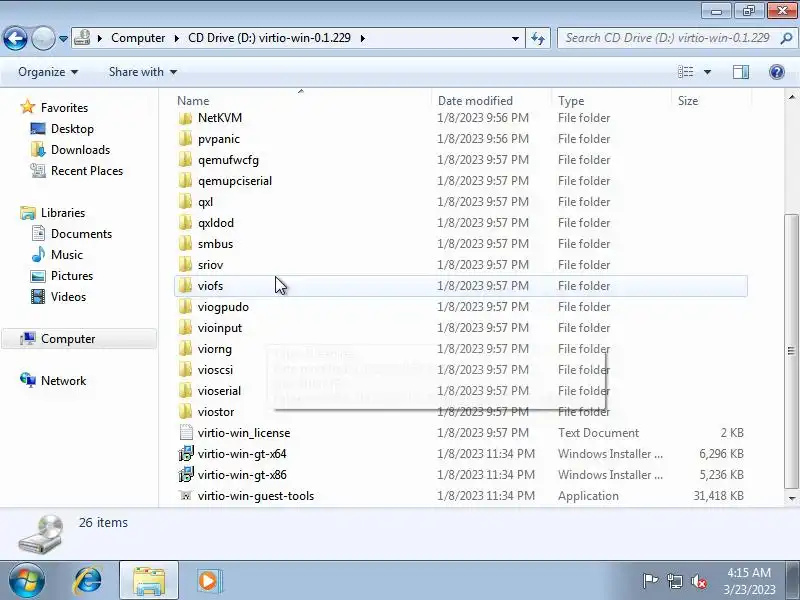This screenshot has height=600, width=800.
Task: Open Recent Places in navigation pane
Action: 87,170
